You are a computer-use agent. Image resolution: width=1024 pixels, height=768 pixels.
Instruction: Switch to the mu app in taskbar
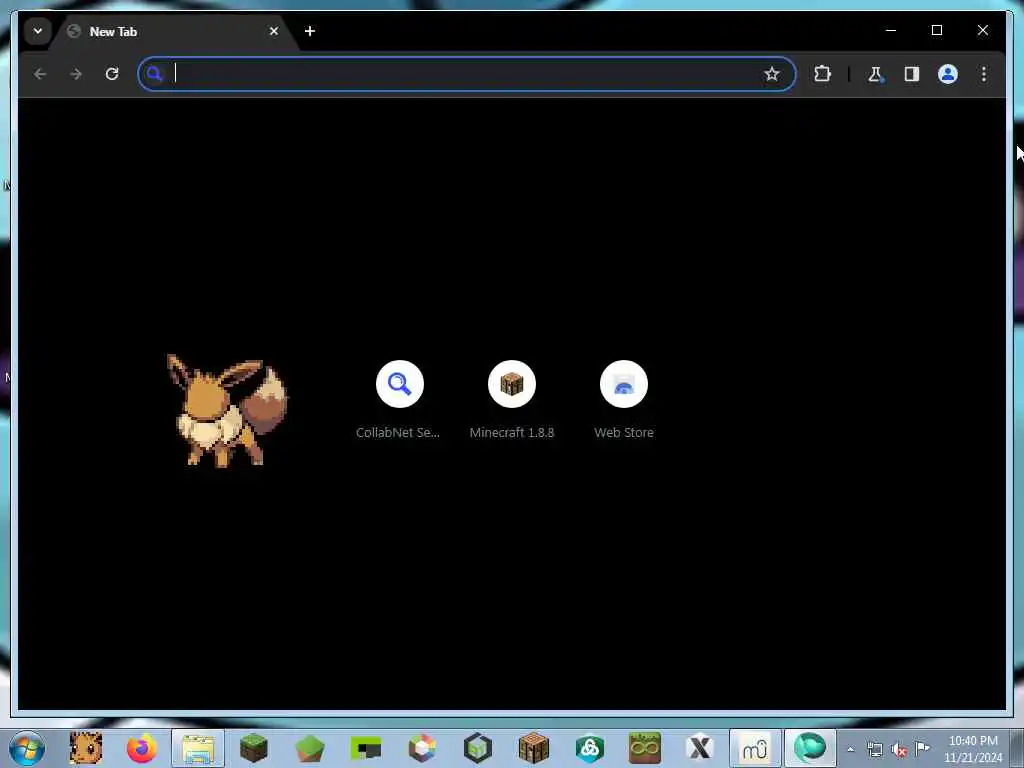click(x=755, y=748)
